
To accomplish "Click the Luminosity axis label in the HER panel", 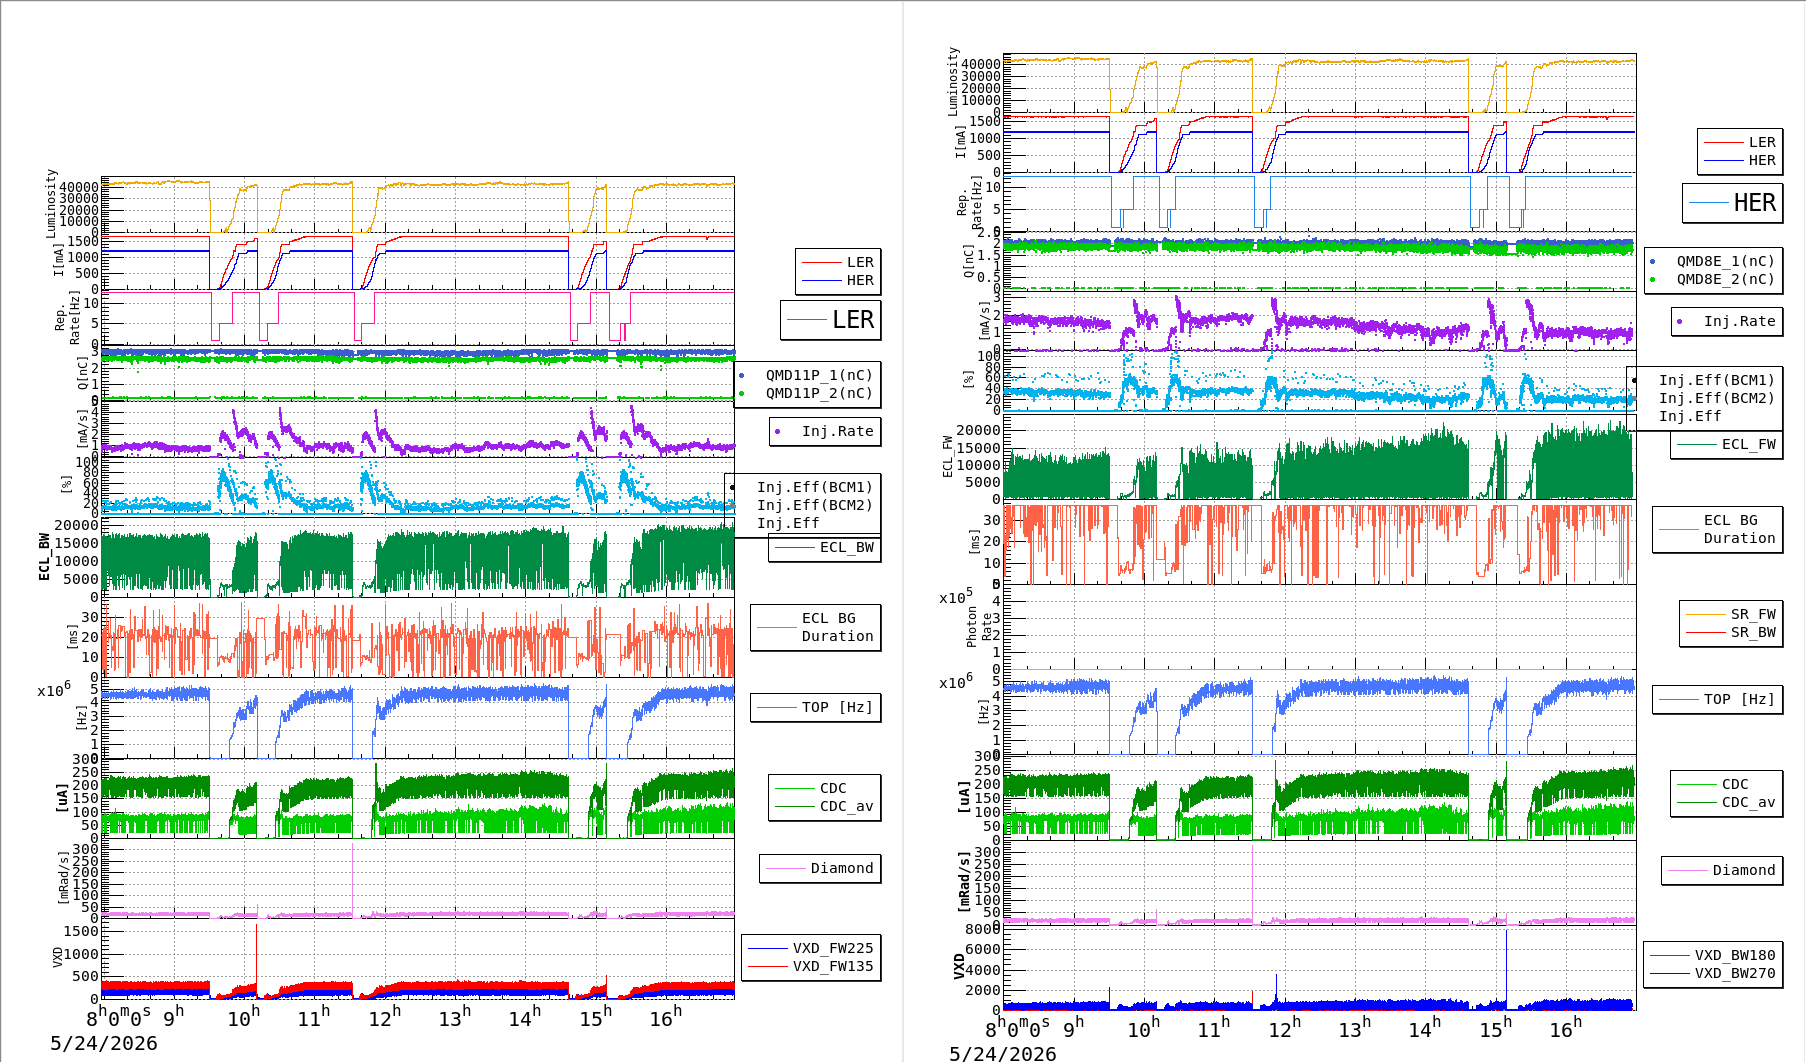I will pyautogui.click(x=953, y=81).
